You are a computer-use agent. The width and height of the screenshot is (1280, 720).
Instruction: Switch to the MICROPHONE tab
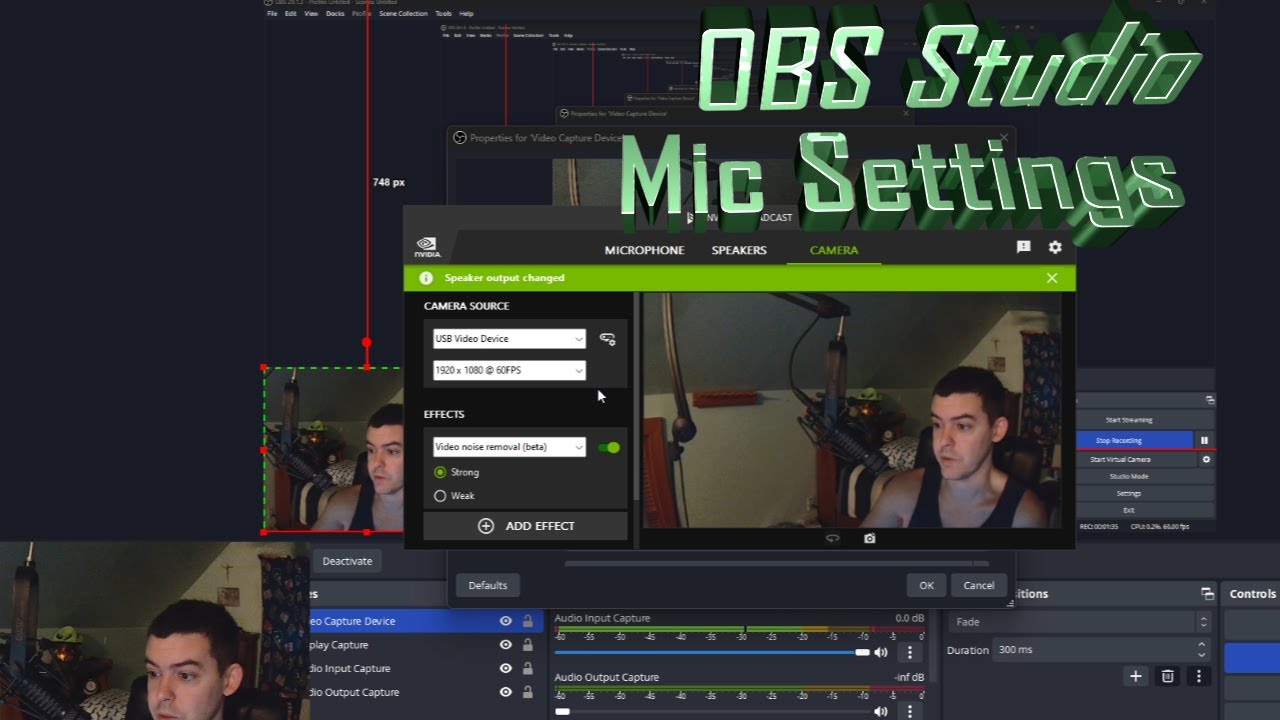[644, 250]
